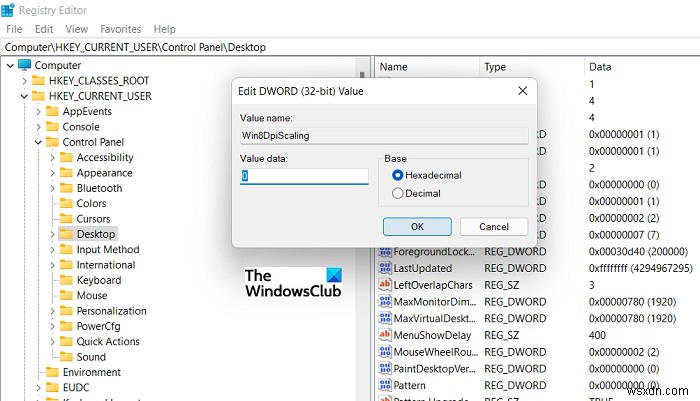Click the Sound folder icon
Screen dimensions: 700x401
coord(66,357)
